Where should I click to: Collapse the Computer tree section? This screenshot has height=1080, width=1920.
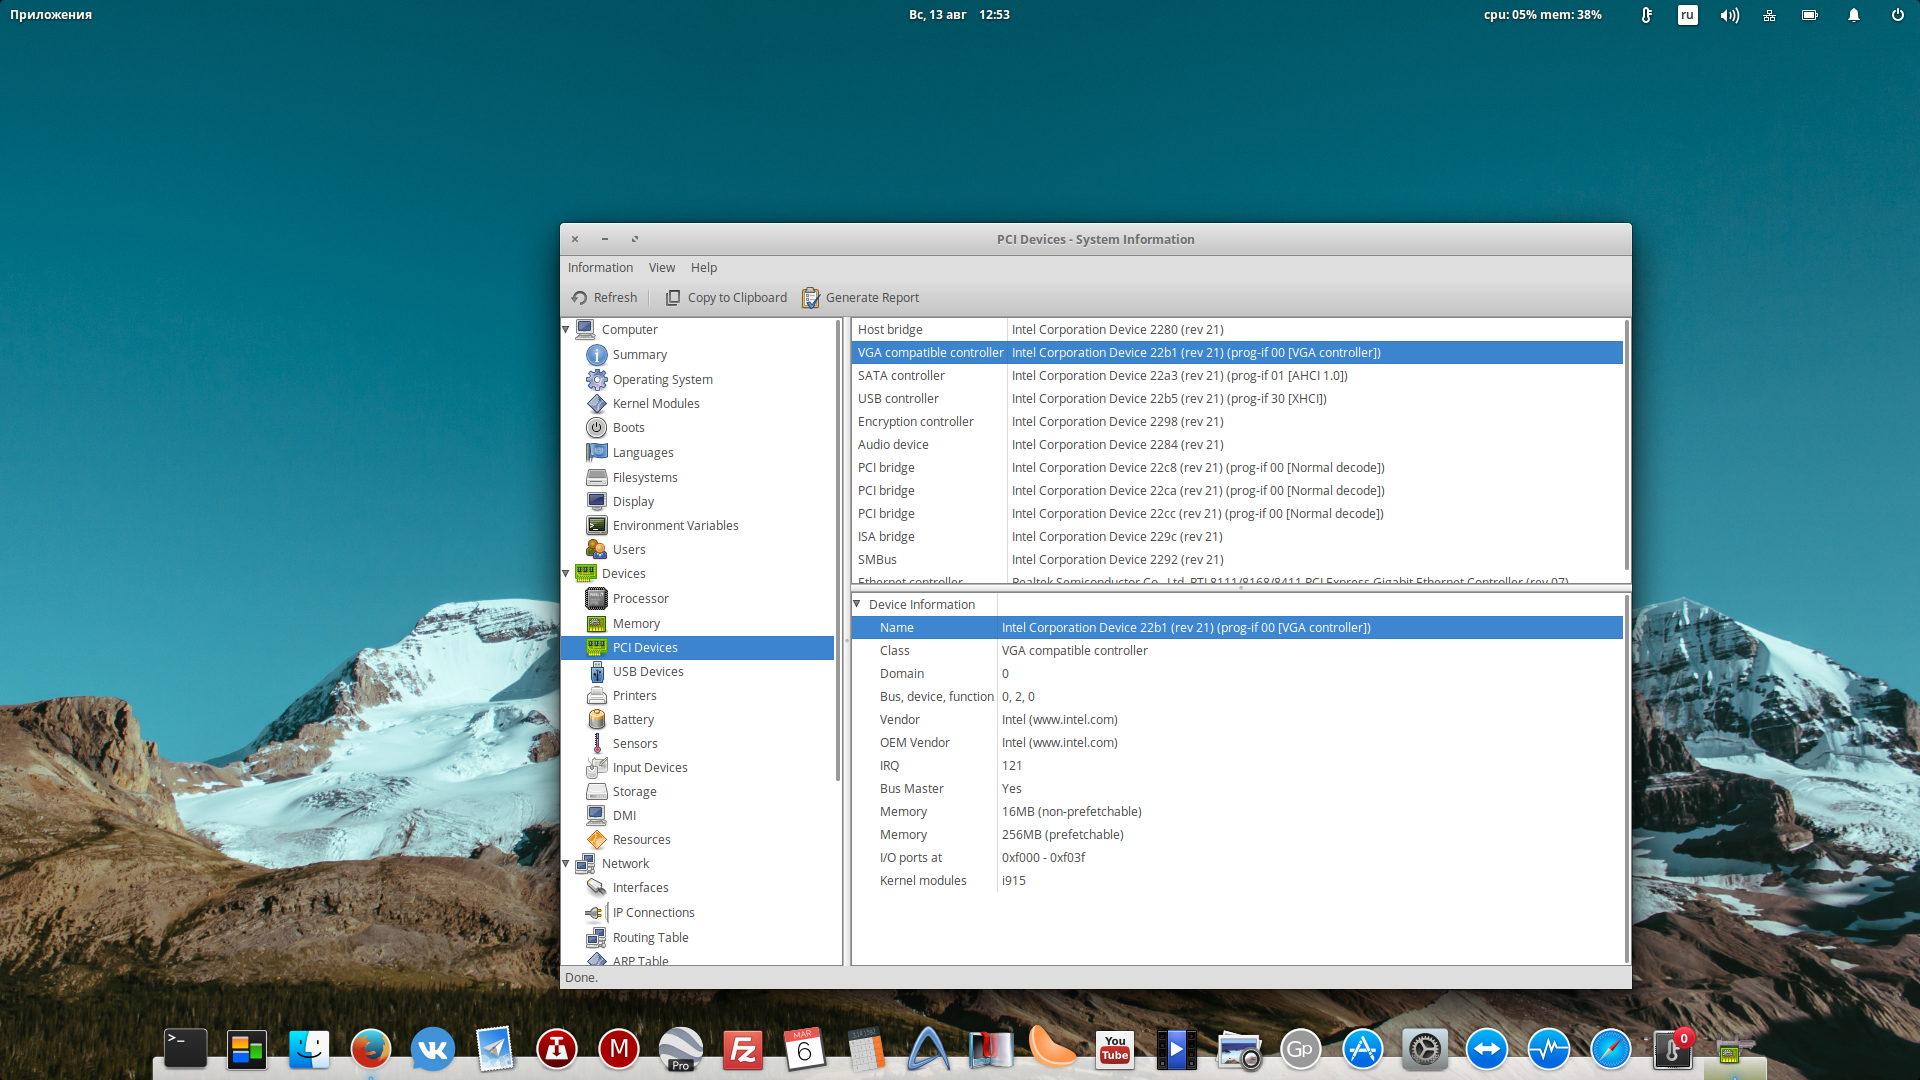566,330
